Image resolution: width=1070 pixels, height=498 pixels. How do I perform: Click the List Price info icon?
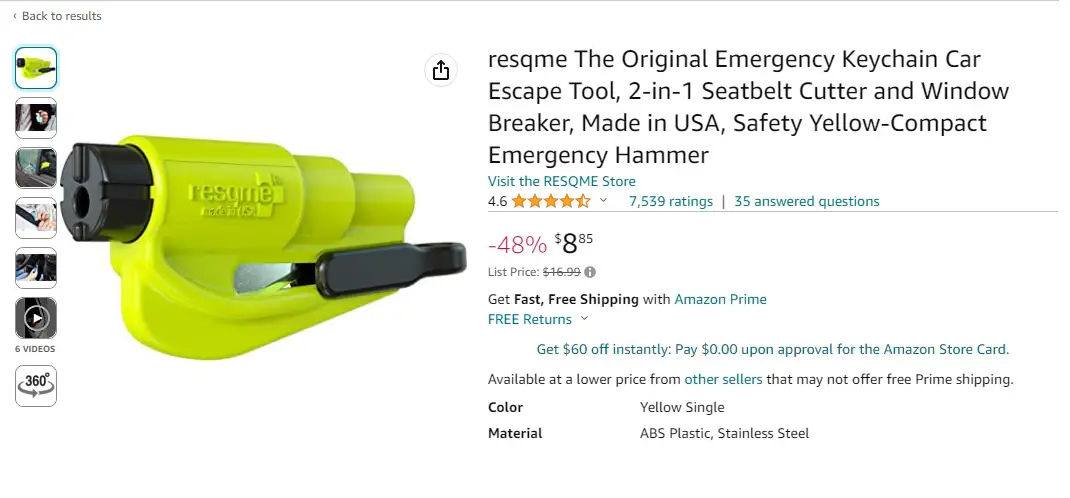(590, 272)
